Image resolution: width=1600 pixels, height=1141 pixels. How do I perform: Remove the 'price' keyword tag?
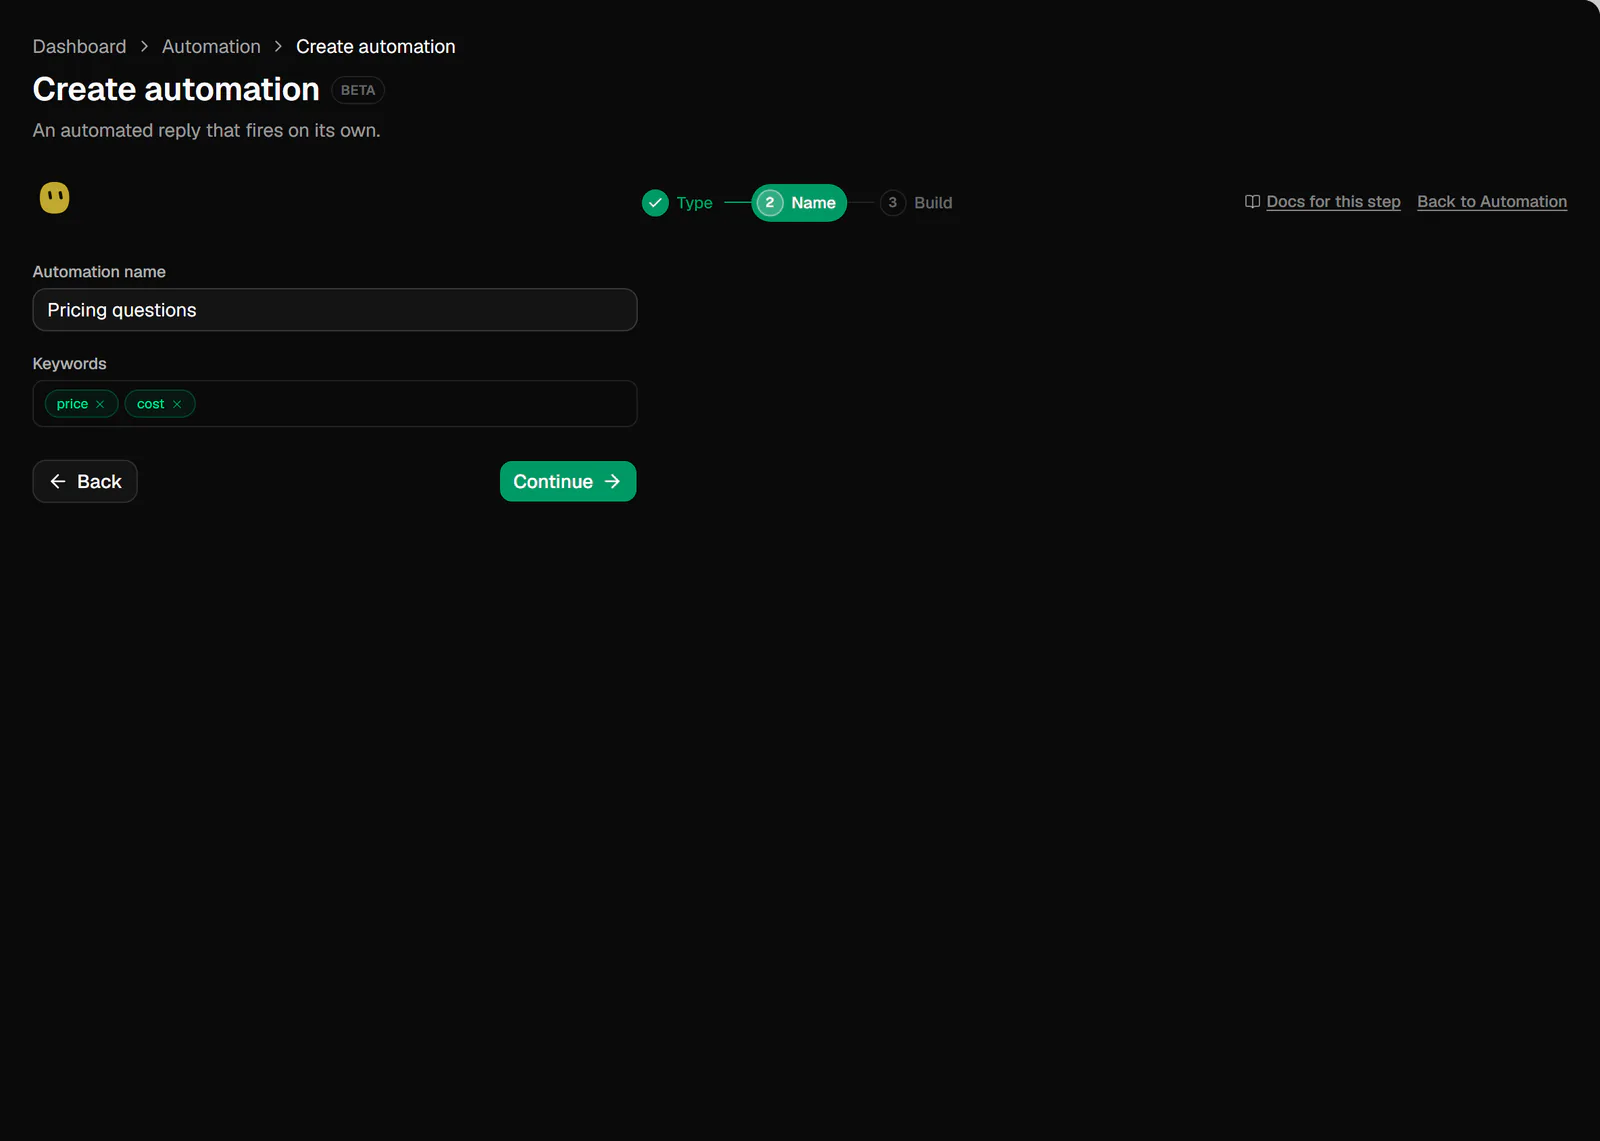coord(100,404)
